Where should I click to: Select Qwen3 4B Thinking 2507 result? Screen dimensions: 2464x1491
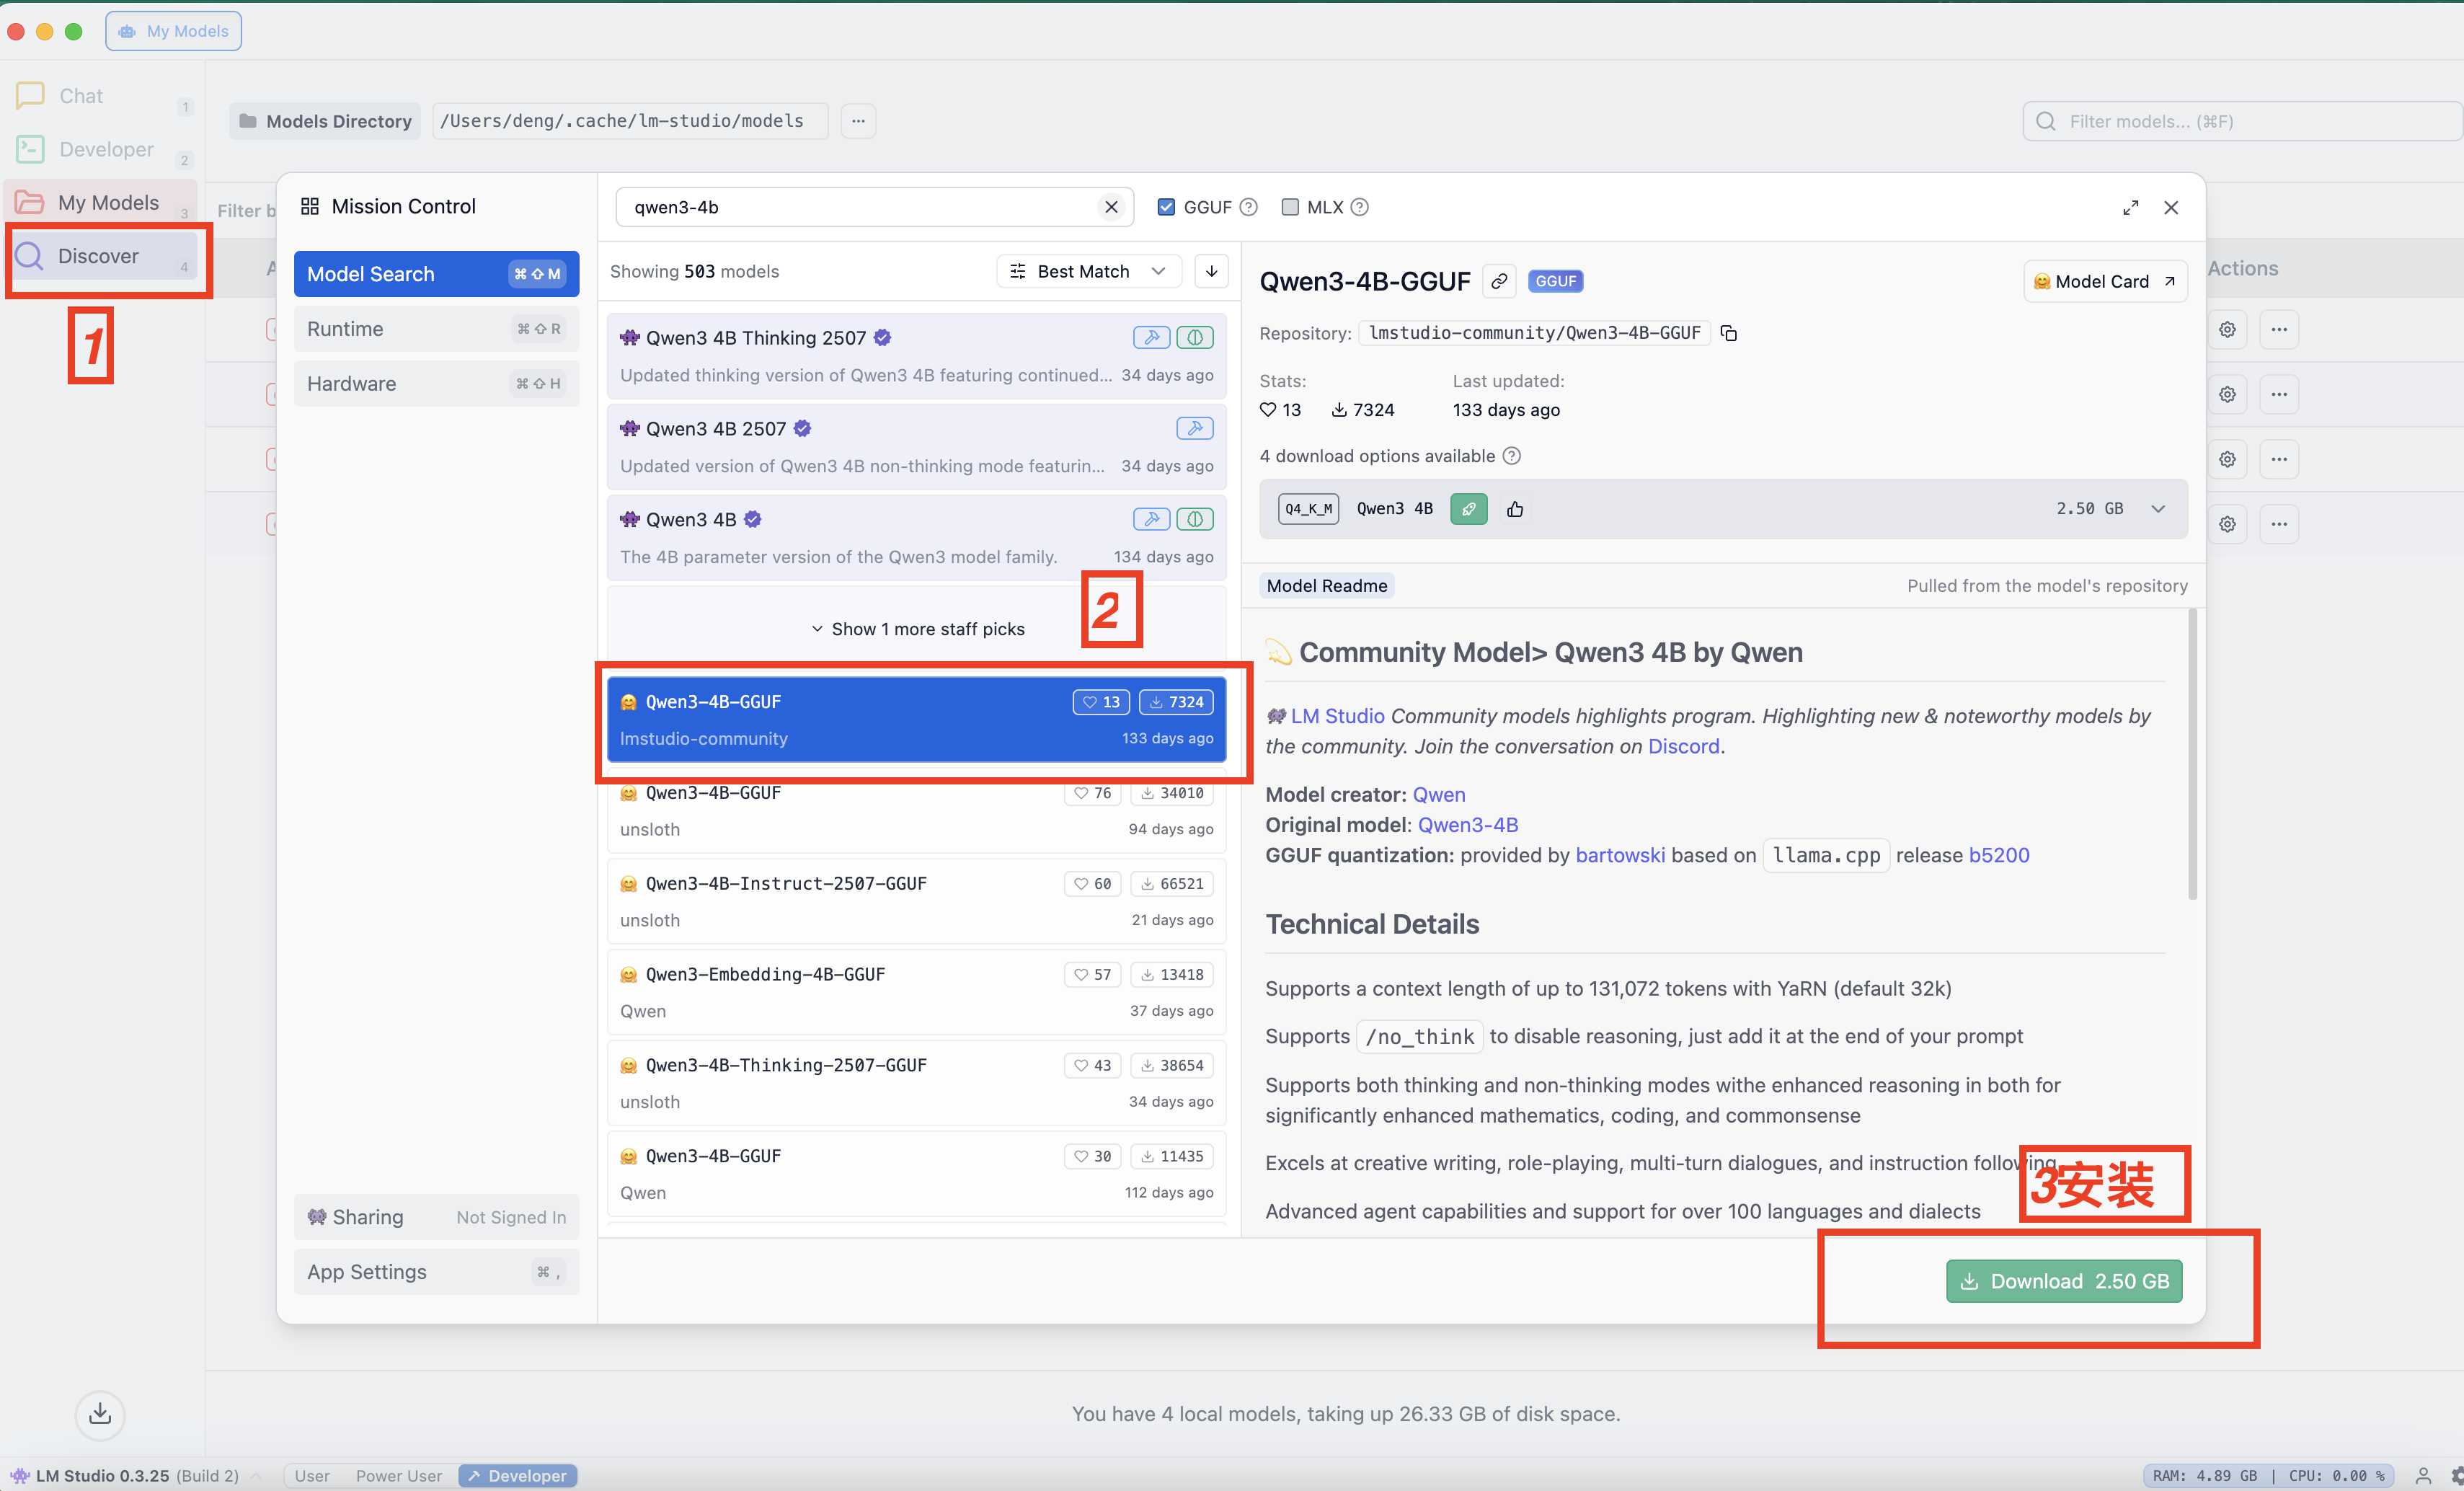(916, 356)
